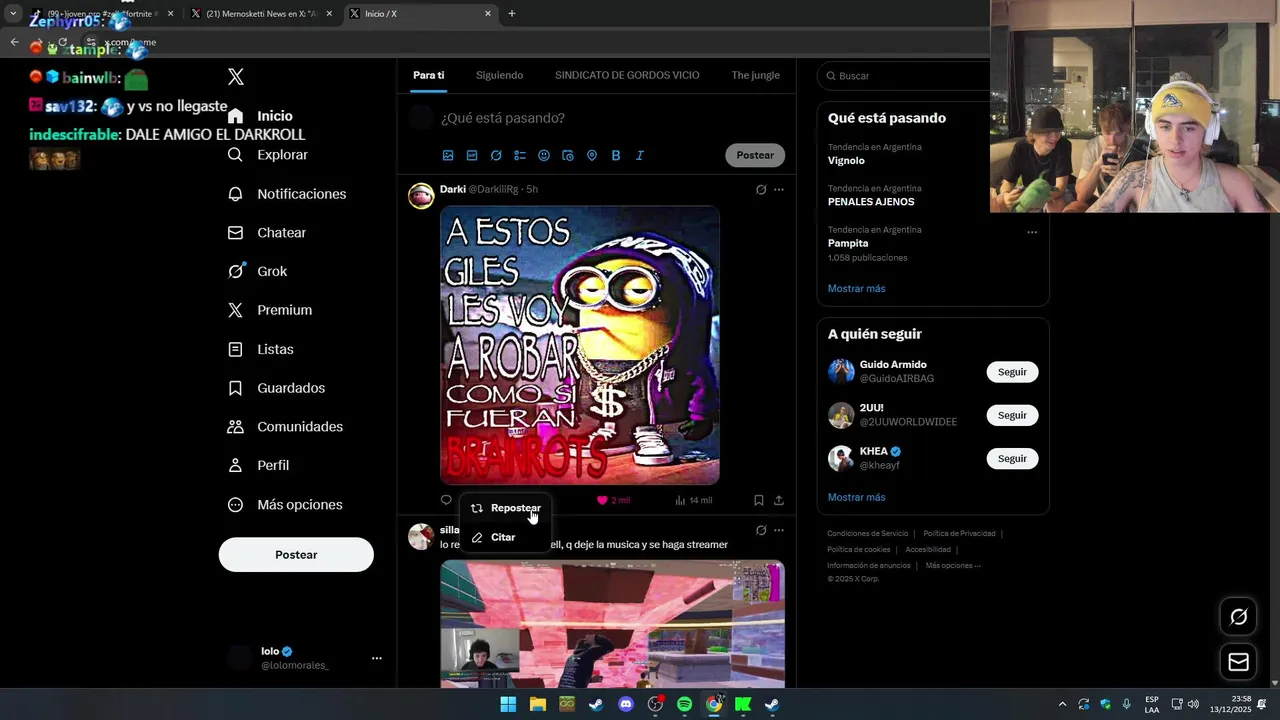The image size is (1280, 720).
Task: Toggle bold formatting in composer
Action: tap(616, 155)
